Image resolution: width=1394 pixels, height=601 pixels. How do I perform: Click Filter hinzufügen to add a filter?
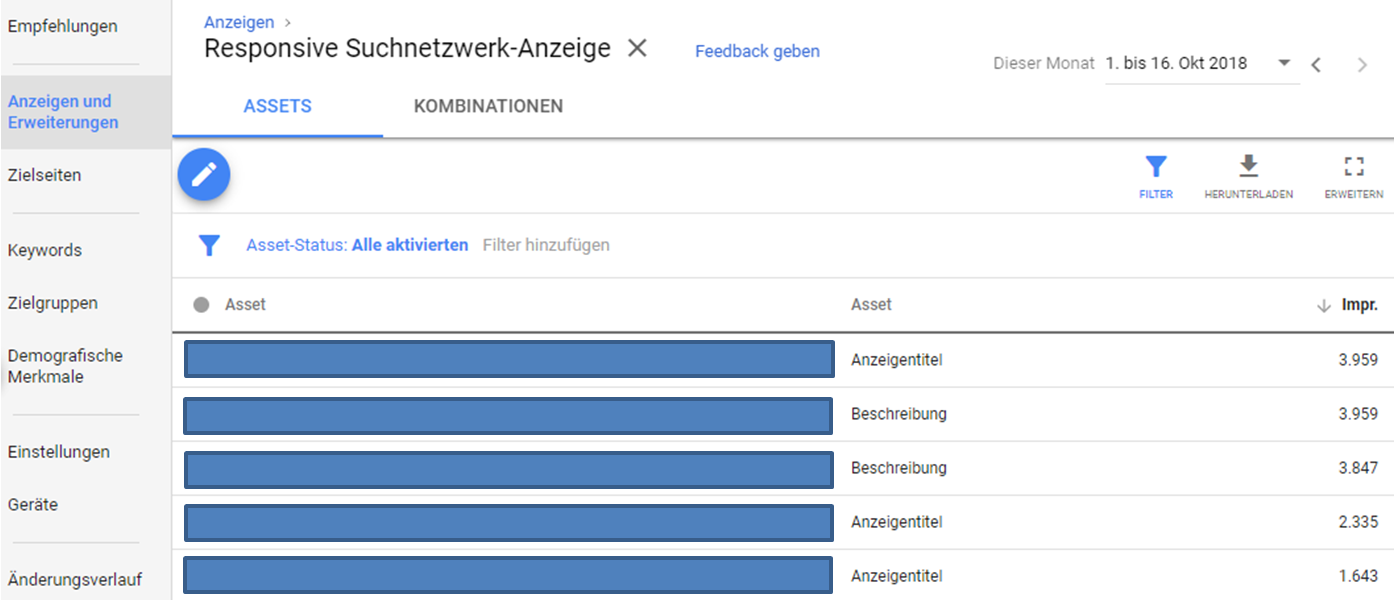point(546,244)
